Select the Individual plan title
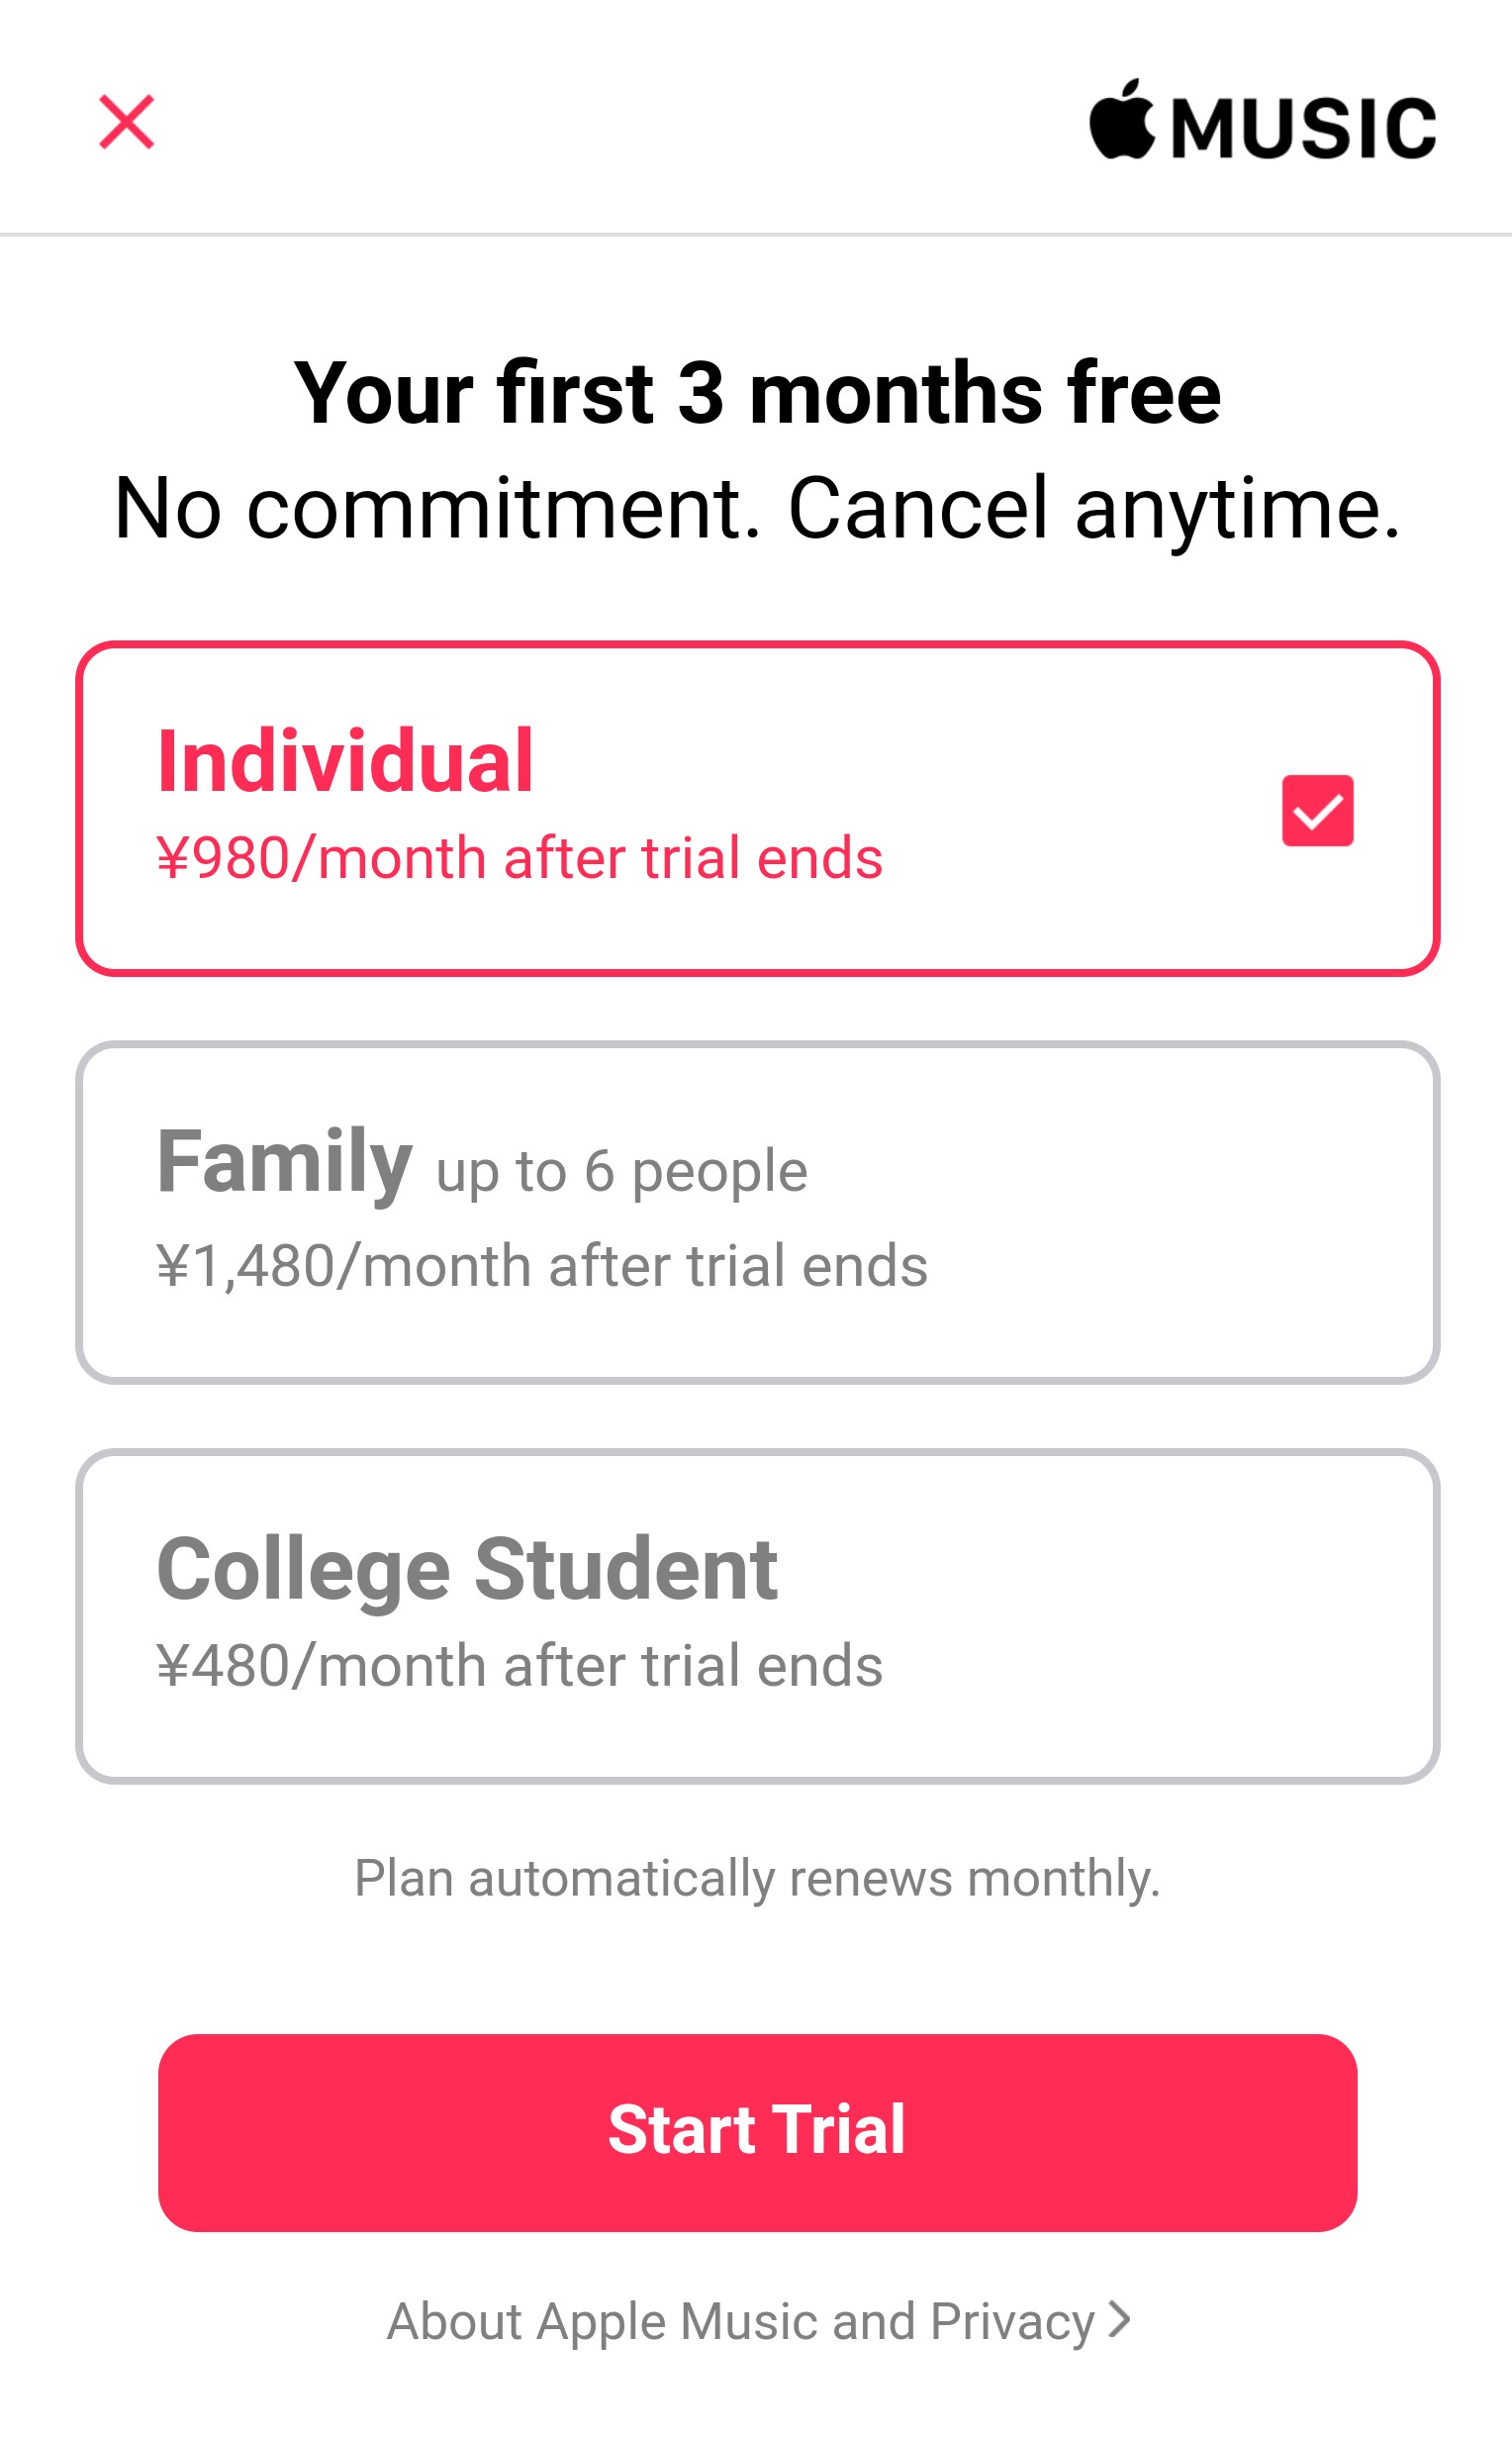Screen dimensions: 1512x2438 tap(345, 762)
